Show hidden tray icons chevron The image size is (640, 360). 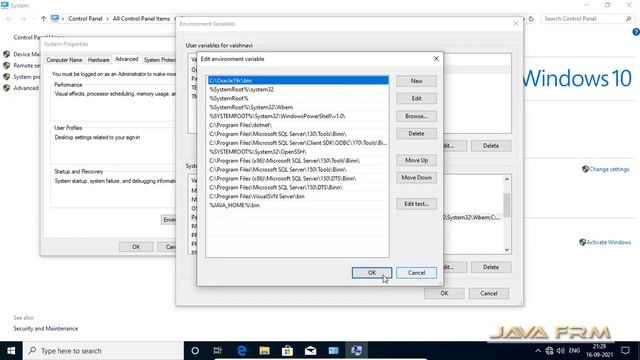538,351
